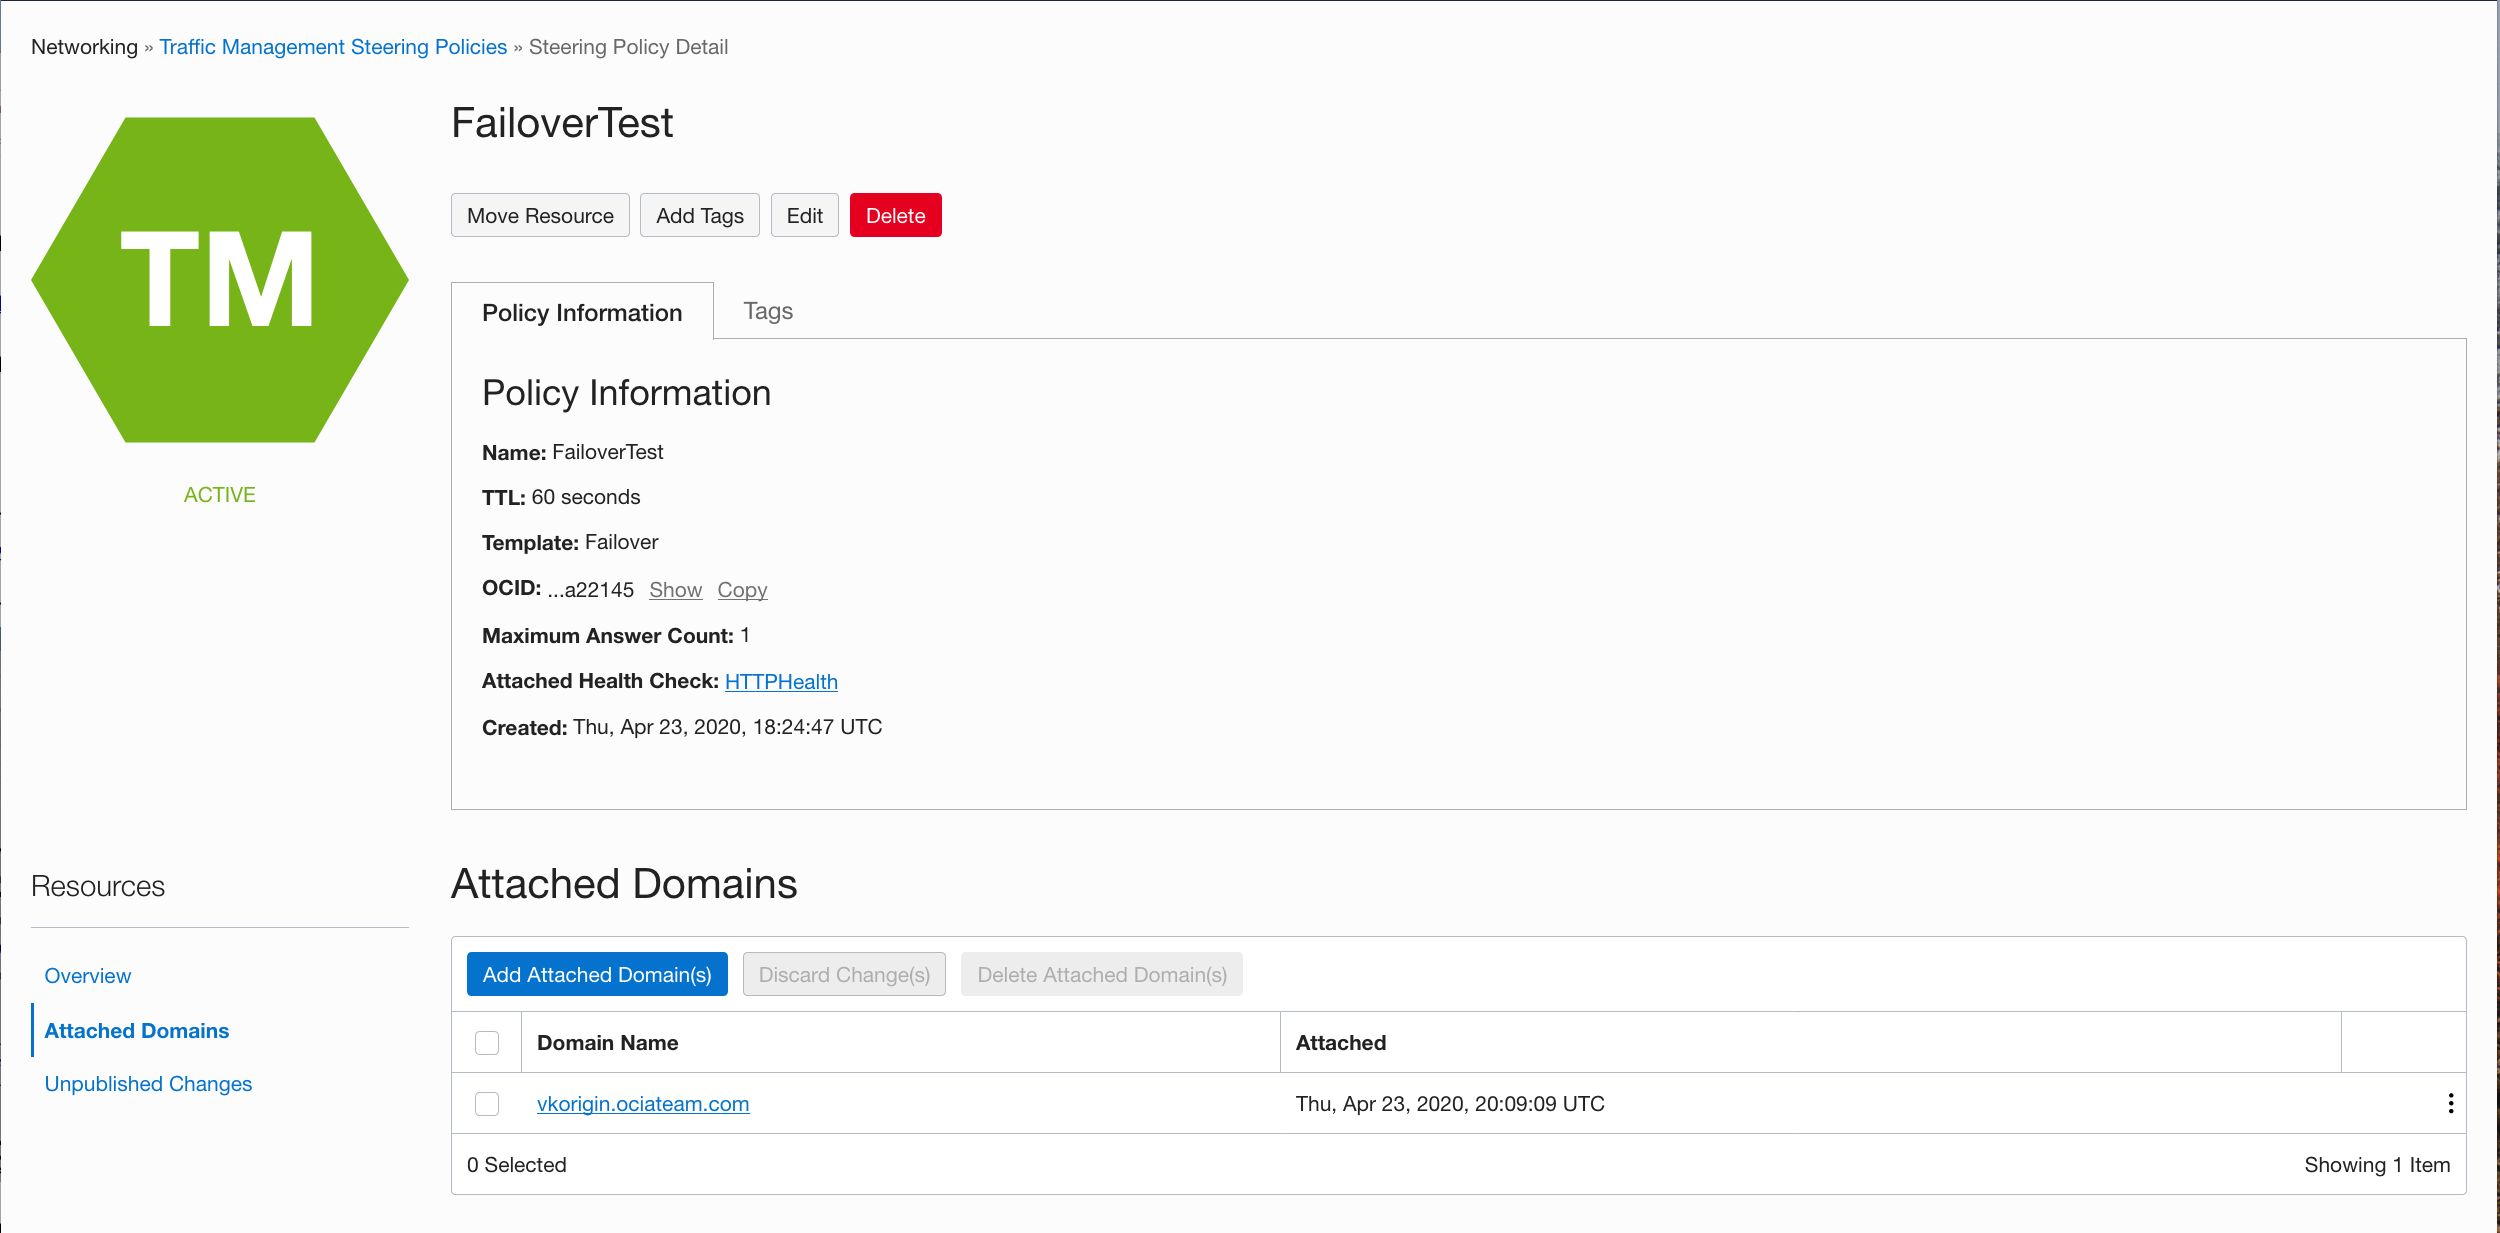Copy the OCID to clipboard

pos(742,590)
